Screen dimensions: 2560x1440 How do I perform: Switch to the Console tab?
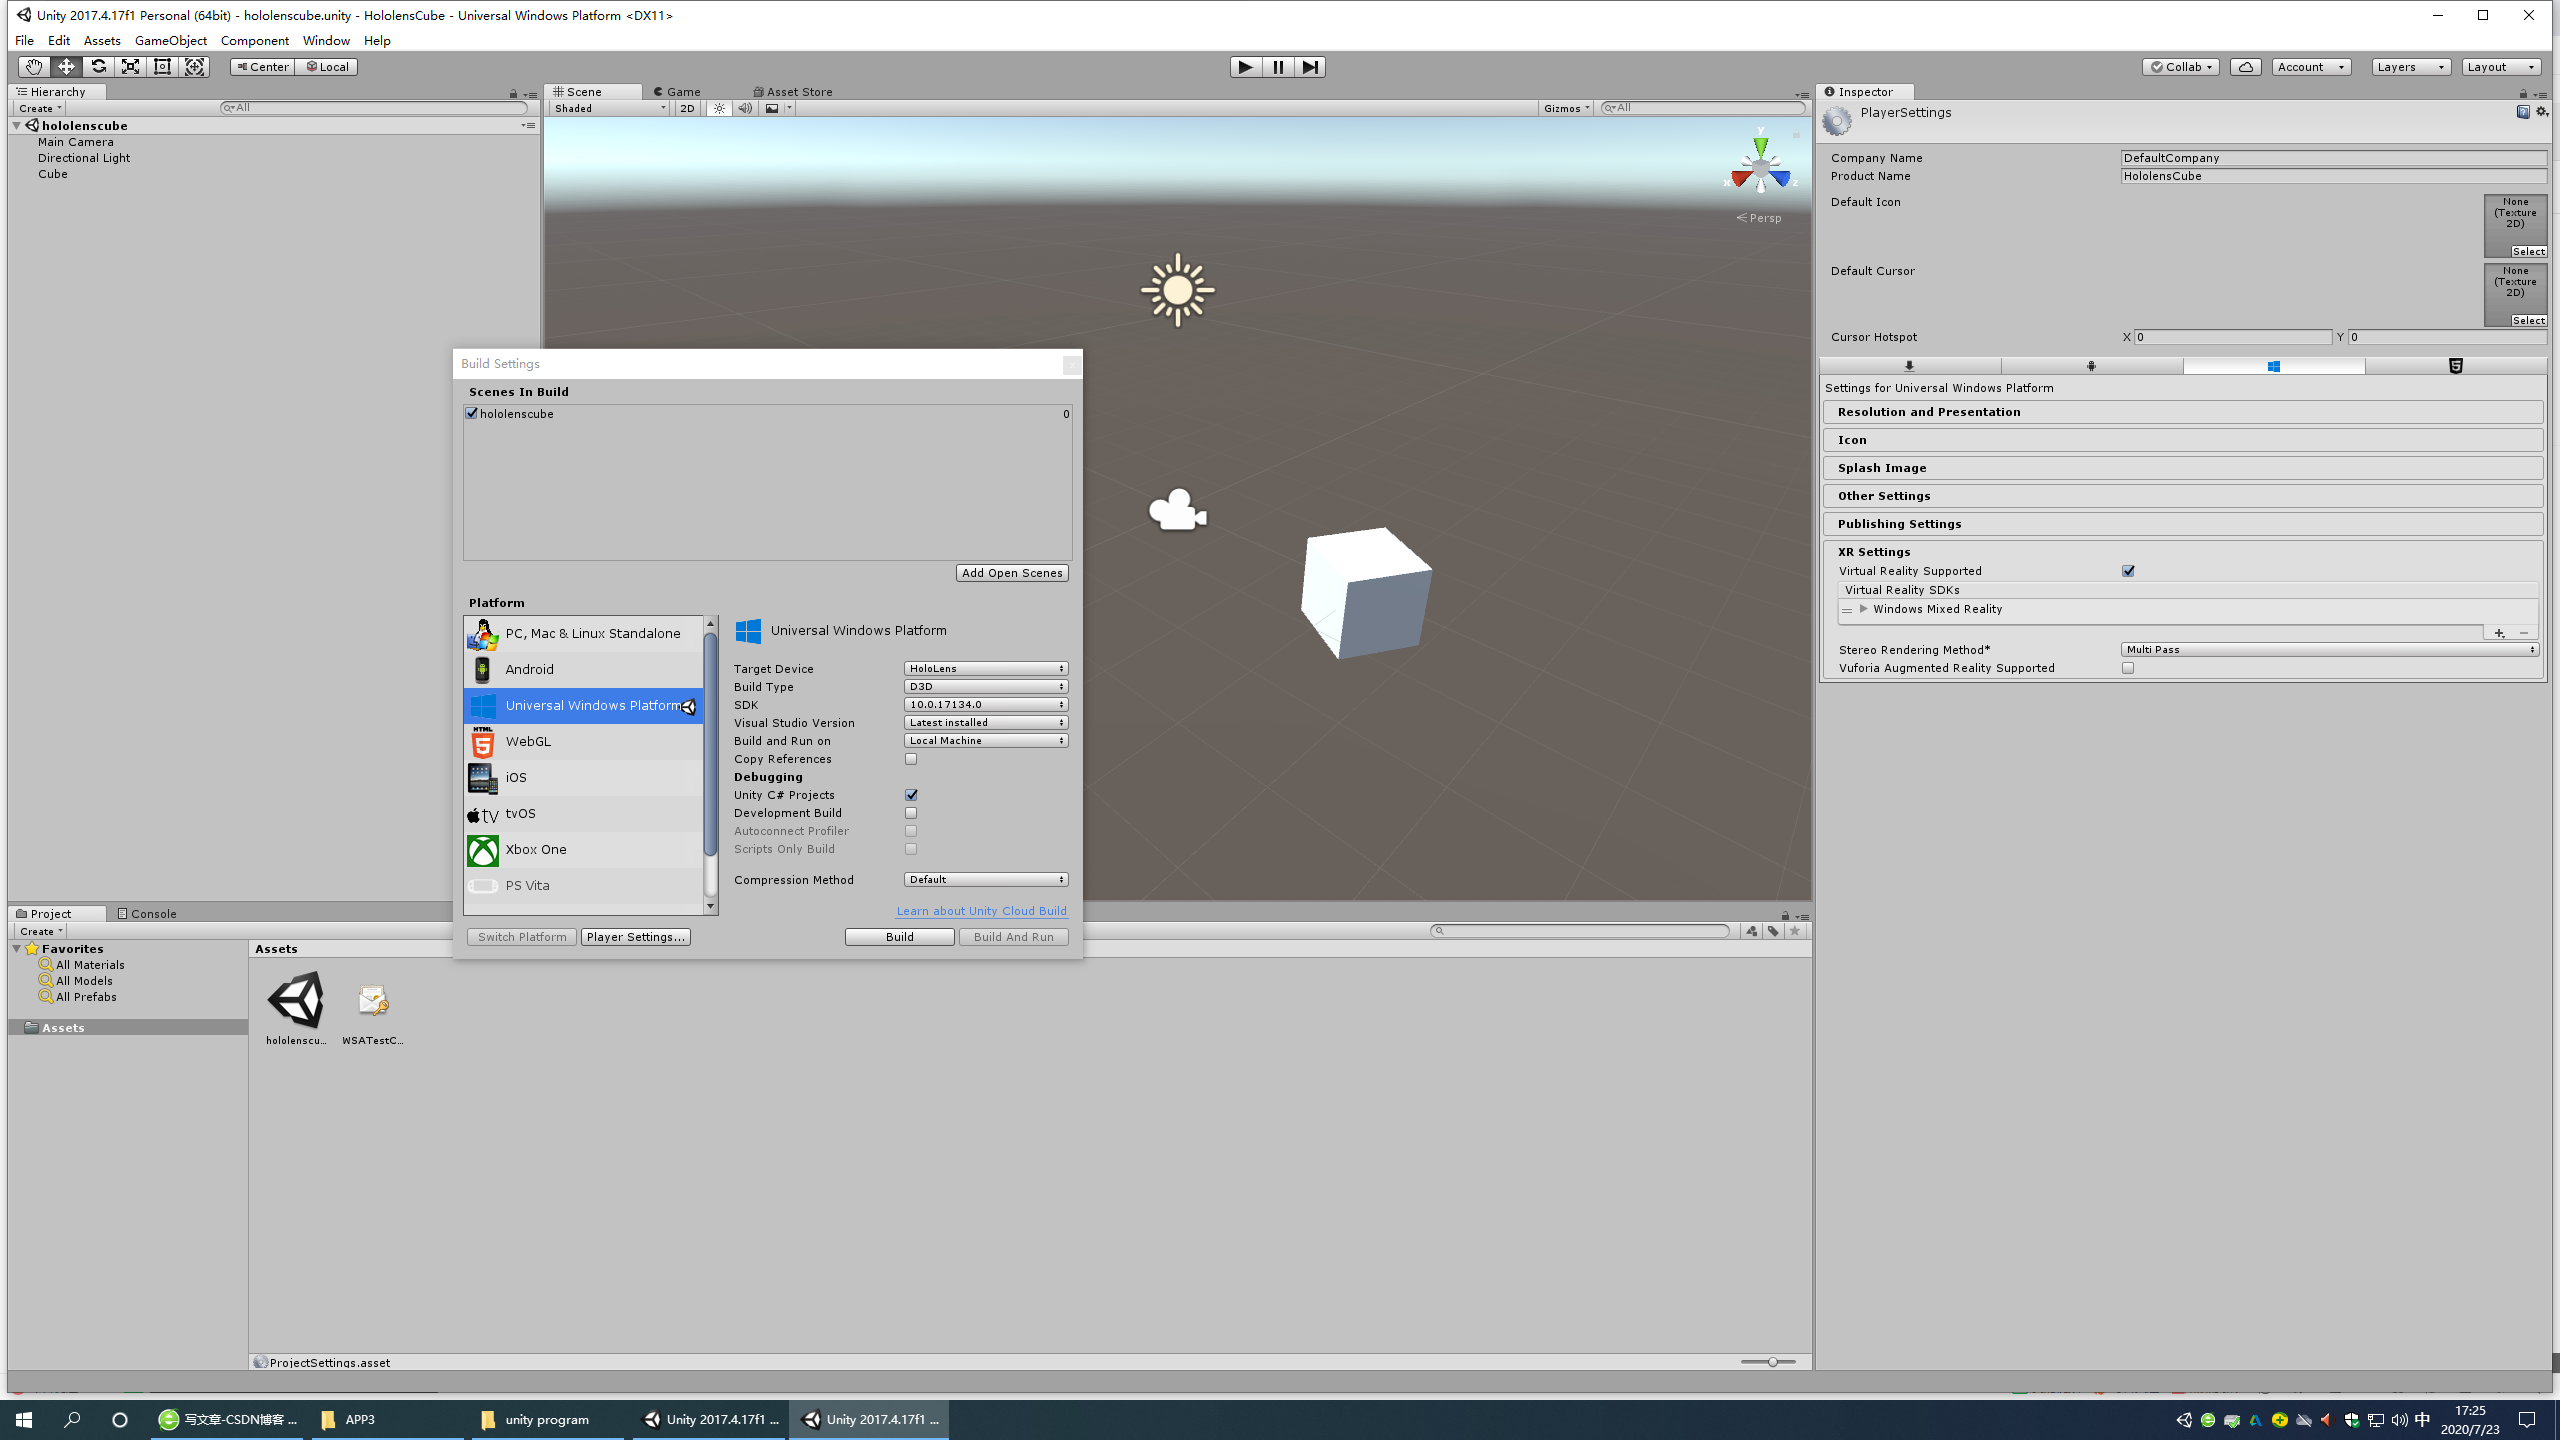point(147,913)
